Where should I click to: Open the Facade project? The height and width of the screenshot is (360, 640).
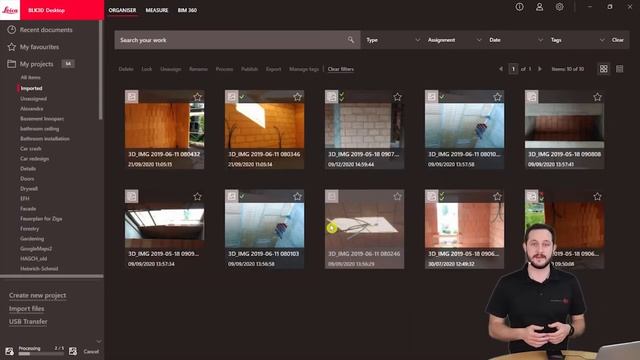coord(28,209)
